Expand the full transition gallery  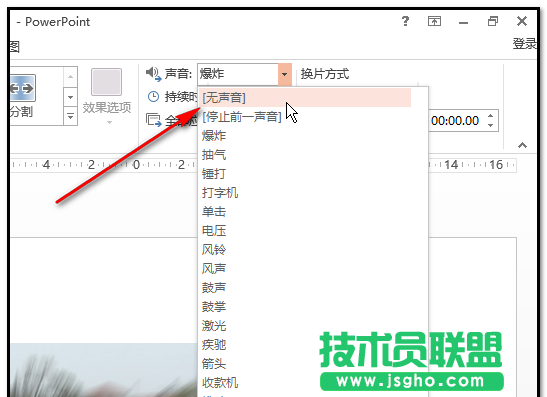coord(70,117)
